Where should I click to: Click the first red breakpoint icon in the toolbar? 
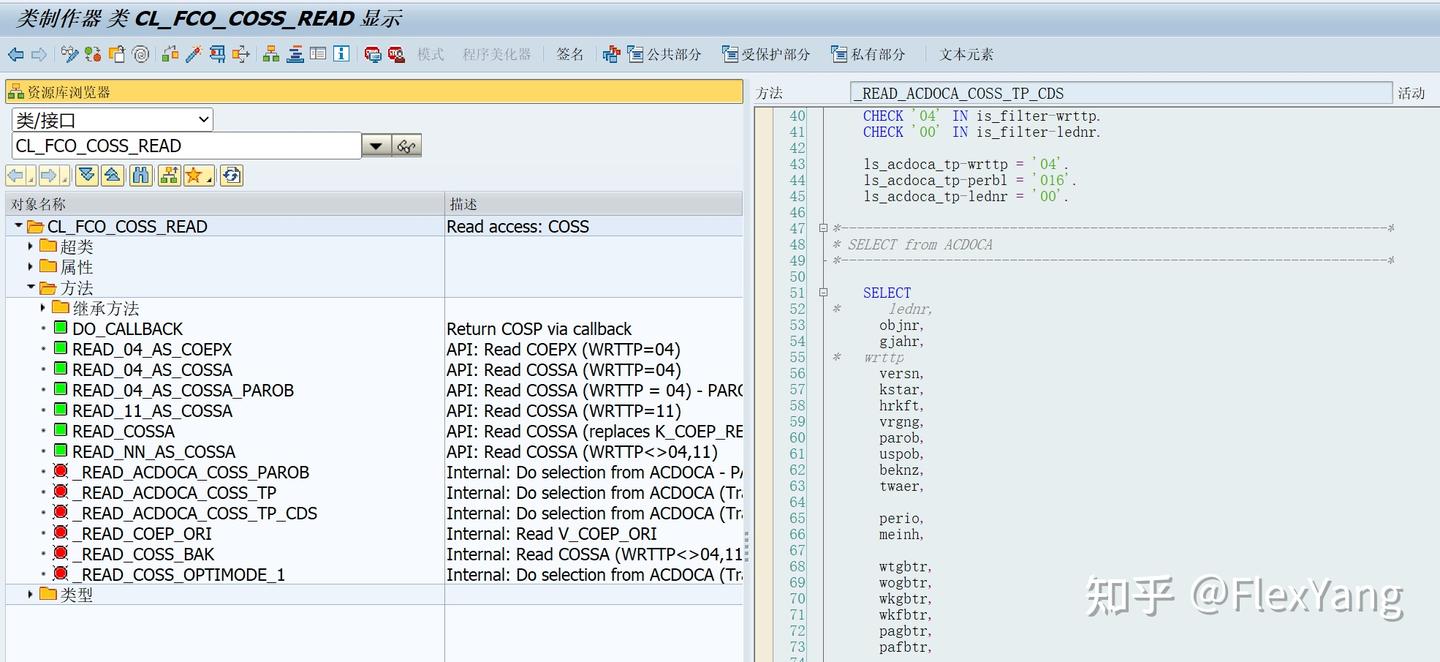click(373, 54)
